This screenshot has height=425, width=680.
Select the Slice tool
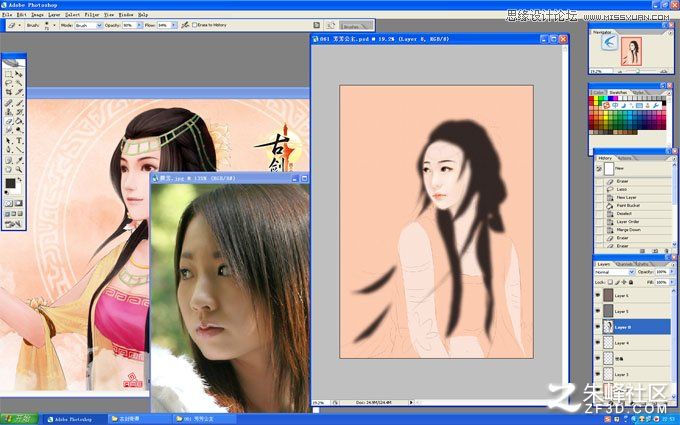[x=19, y=92]
